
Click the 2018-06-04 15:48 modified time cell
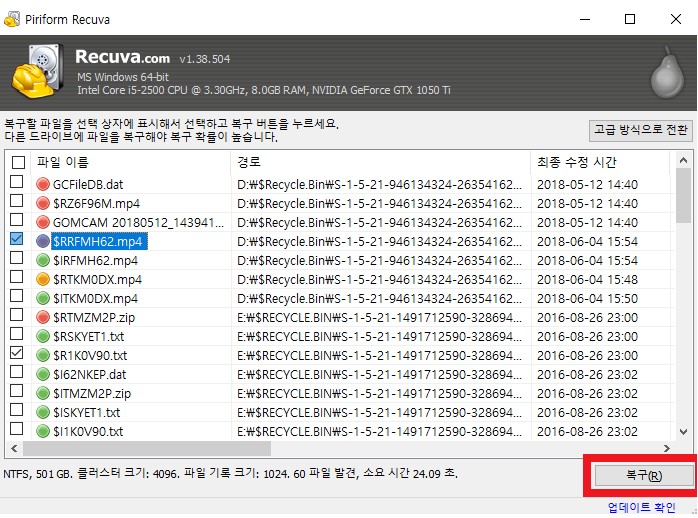tap(587, 279)
